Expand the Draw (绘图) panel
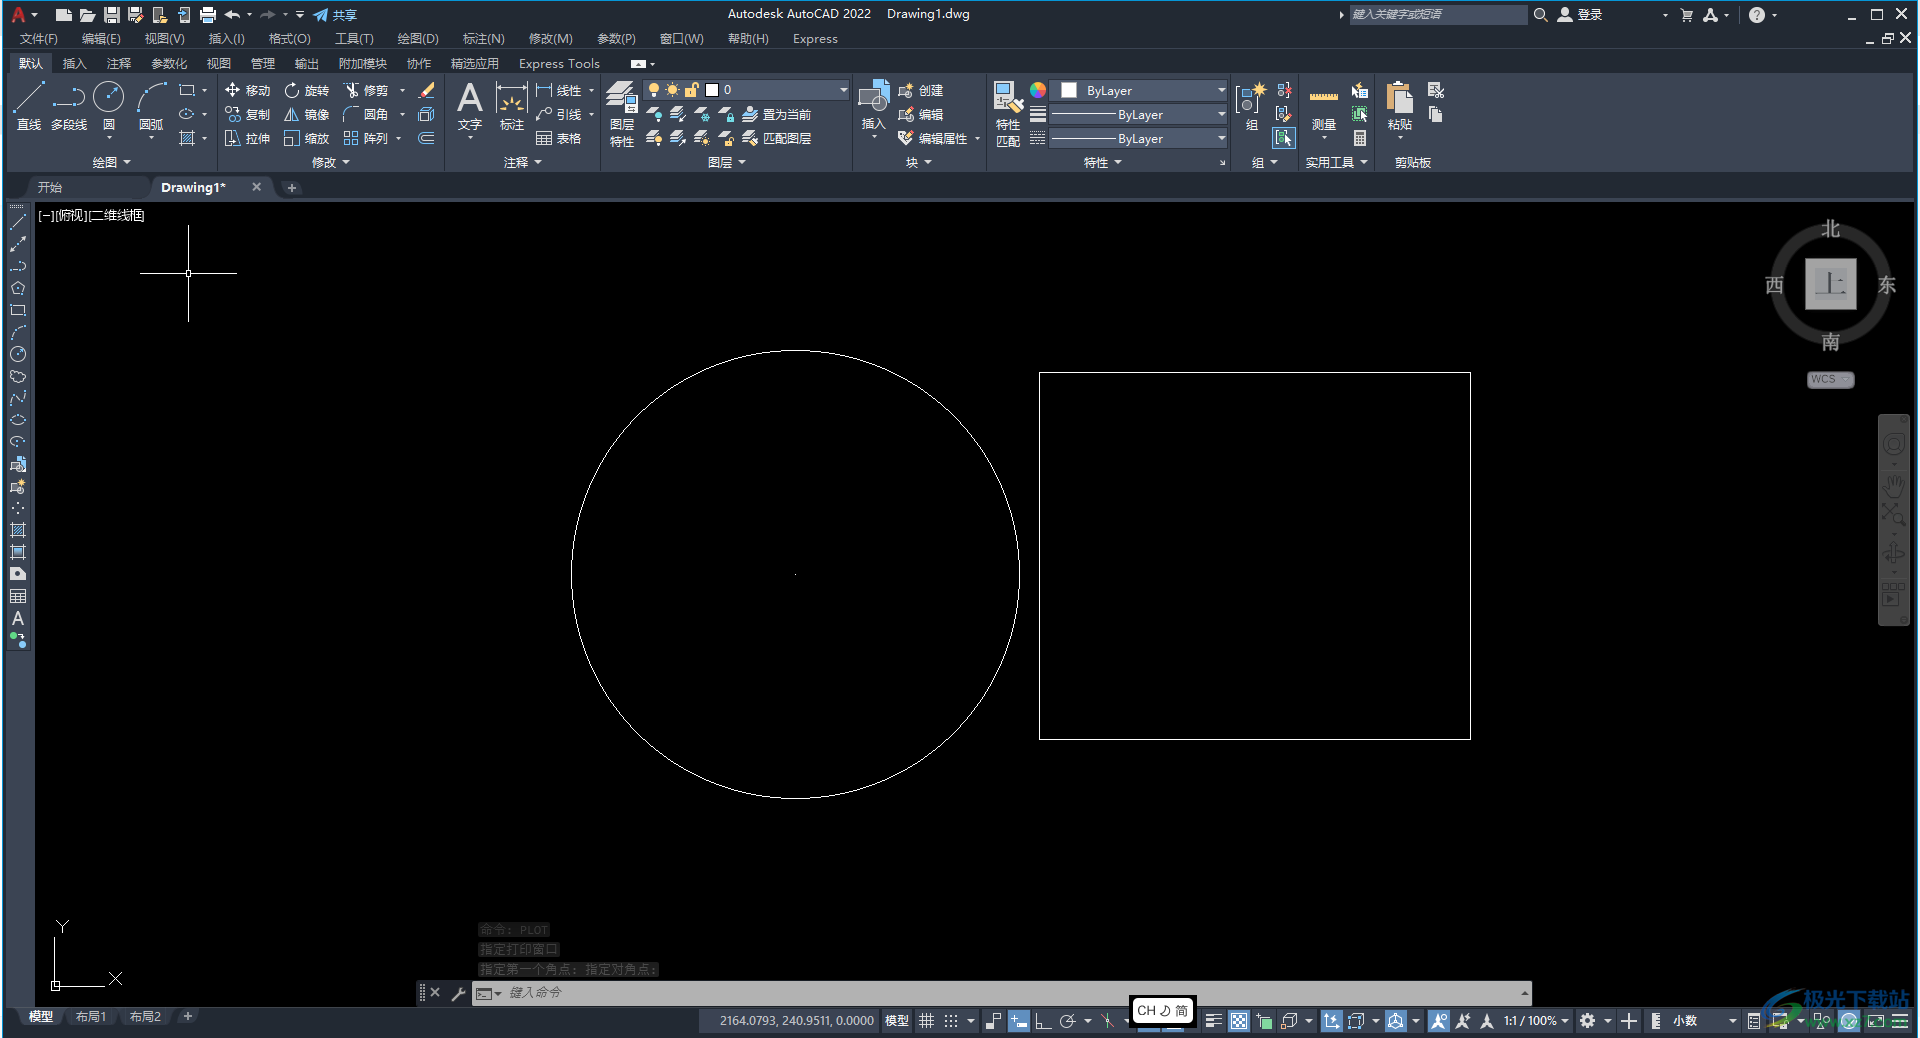This screenshot has height=1038, width=1920. 111,162
